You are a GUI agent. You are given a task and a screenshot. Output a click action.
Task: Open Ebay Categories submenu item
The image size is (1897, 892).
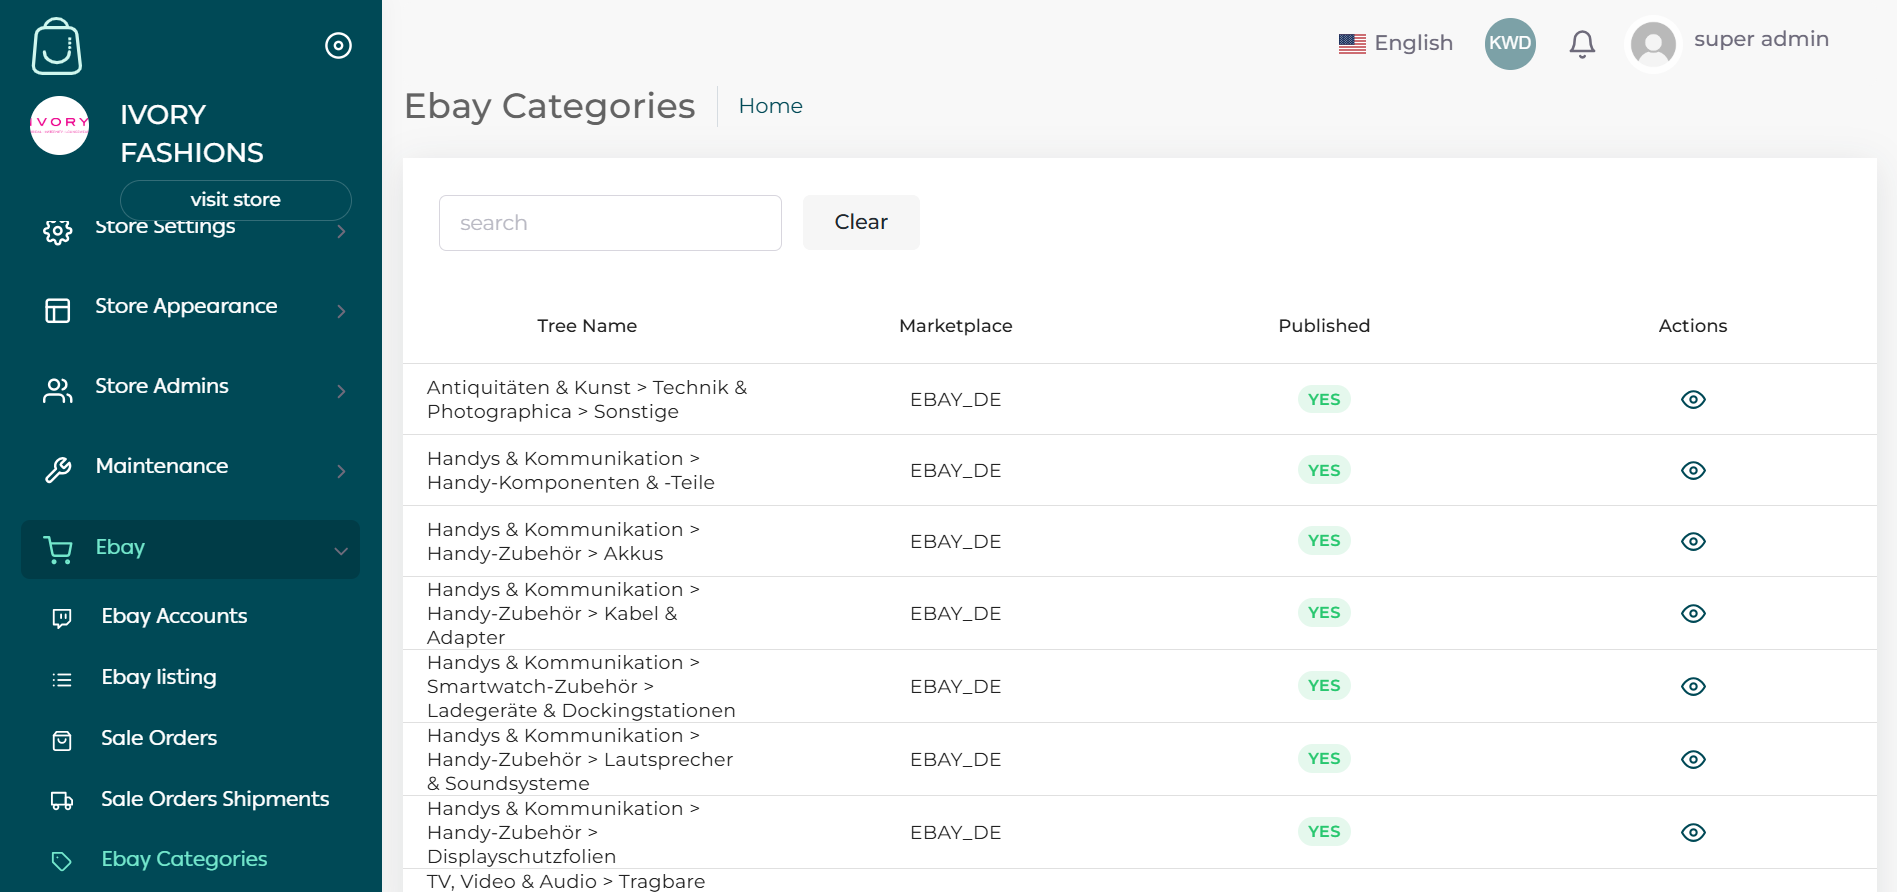coord(184,859)
